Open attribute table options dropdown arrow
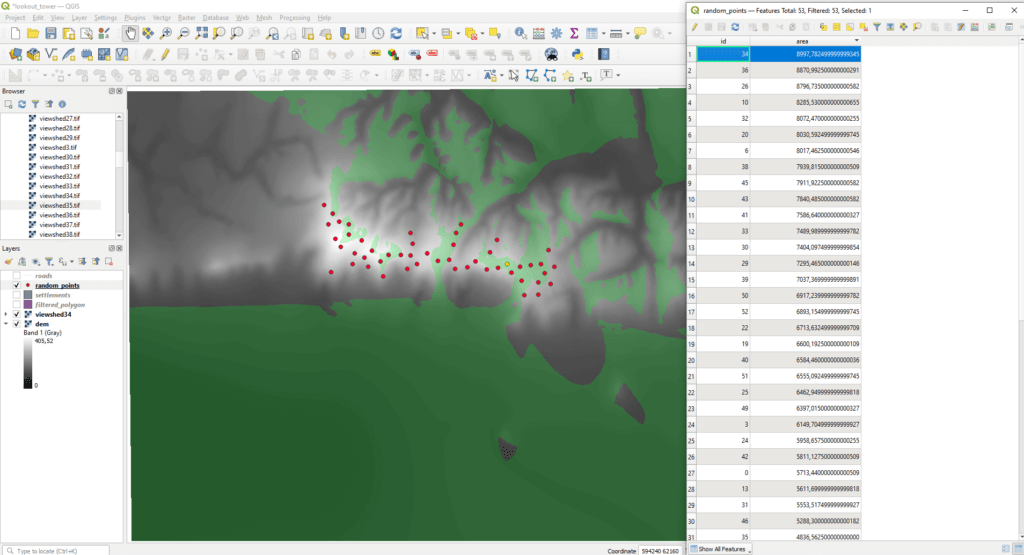1024x555 pixels. coord(603,33)
